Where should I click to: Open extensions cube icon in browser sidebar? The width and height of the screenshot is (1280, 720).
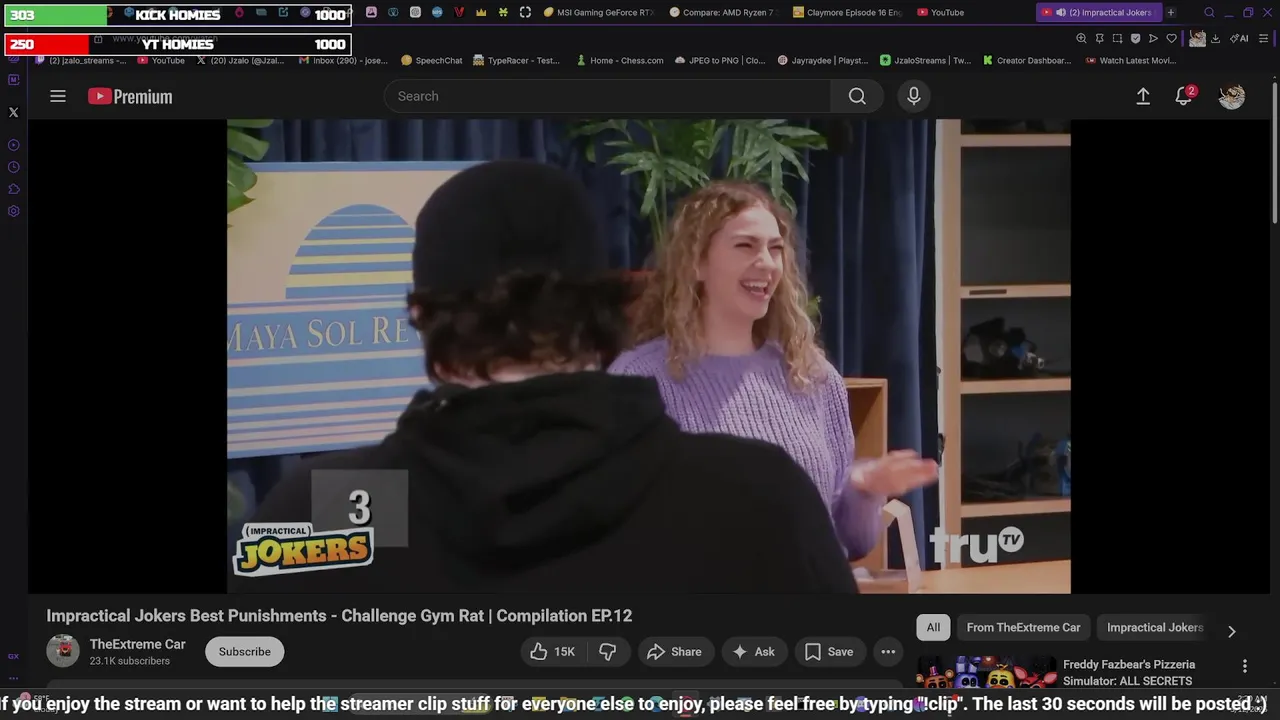(14, 189)
